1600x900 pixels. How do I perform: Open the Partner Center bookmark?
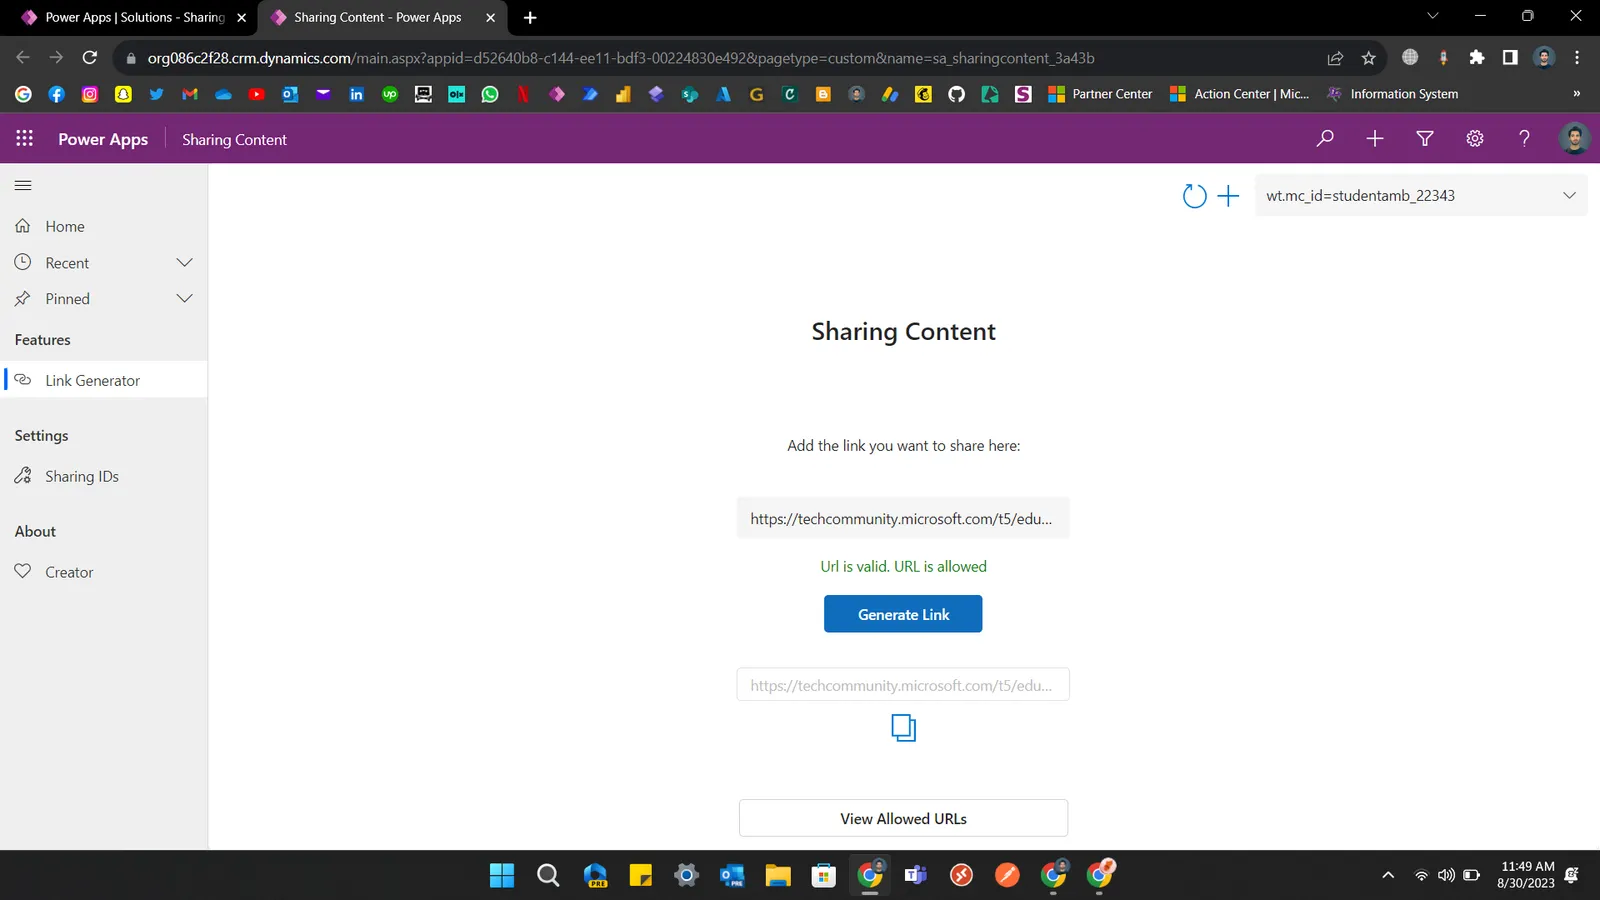1100,94
